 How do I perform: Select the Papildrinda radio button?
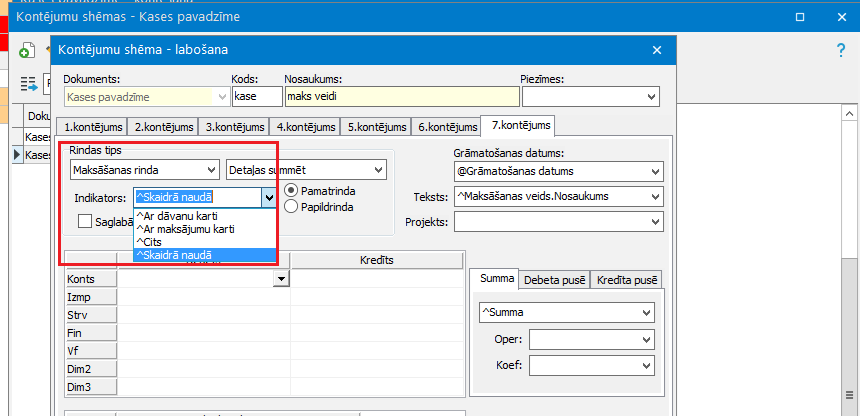292,206
